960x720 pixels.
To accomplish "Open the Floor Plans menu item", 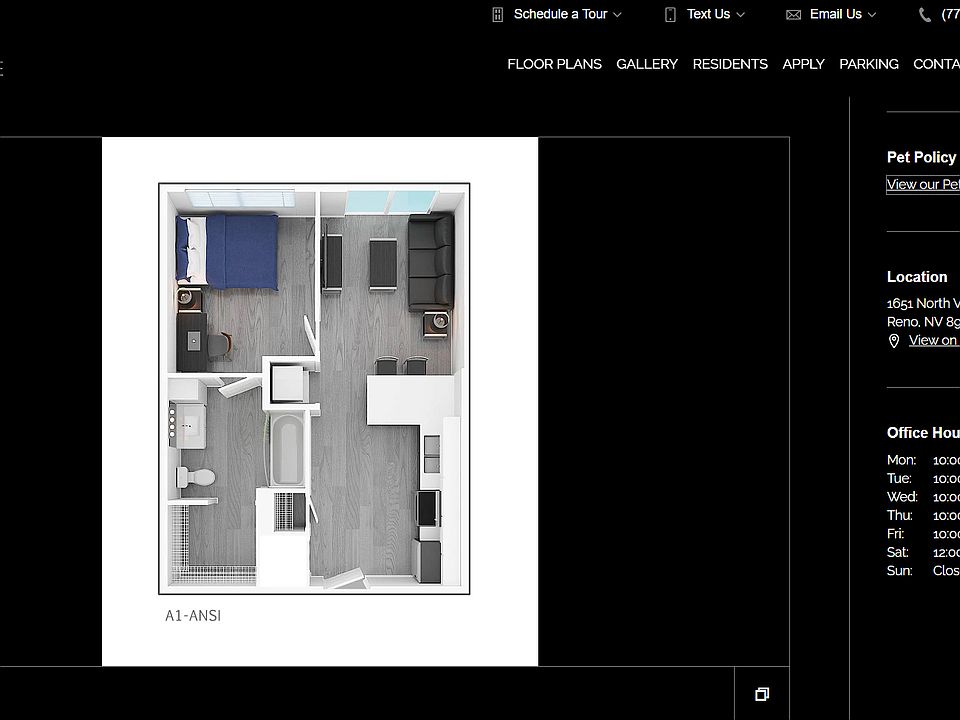I will pyautogui.click(x=554, y=64).
